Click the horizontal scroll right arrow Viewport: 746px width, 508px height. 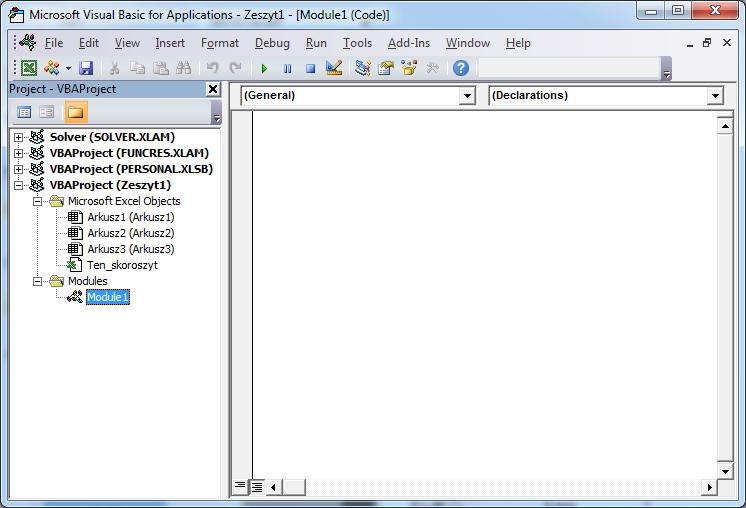[x=709, y=487]
